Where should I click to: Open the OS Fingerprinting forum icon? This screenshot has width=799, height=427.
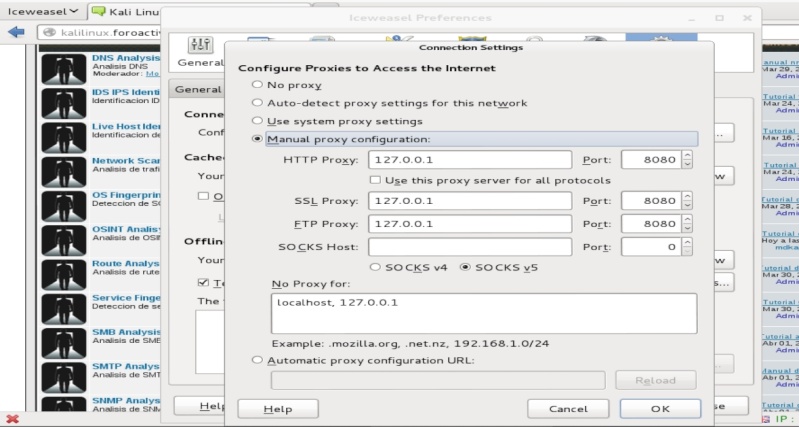click(x=64, y=206)
